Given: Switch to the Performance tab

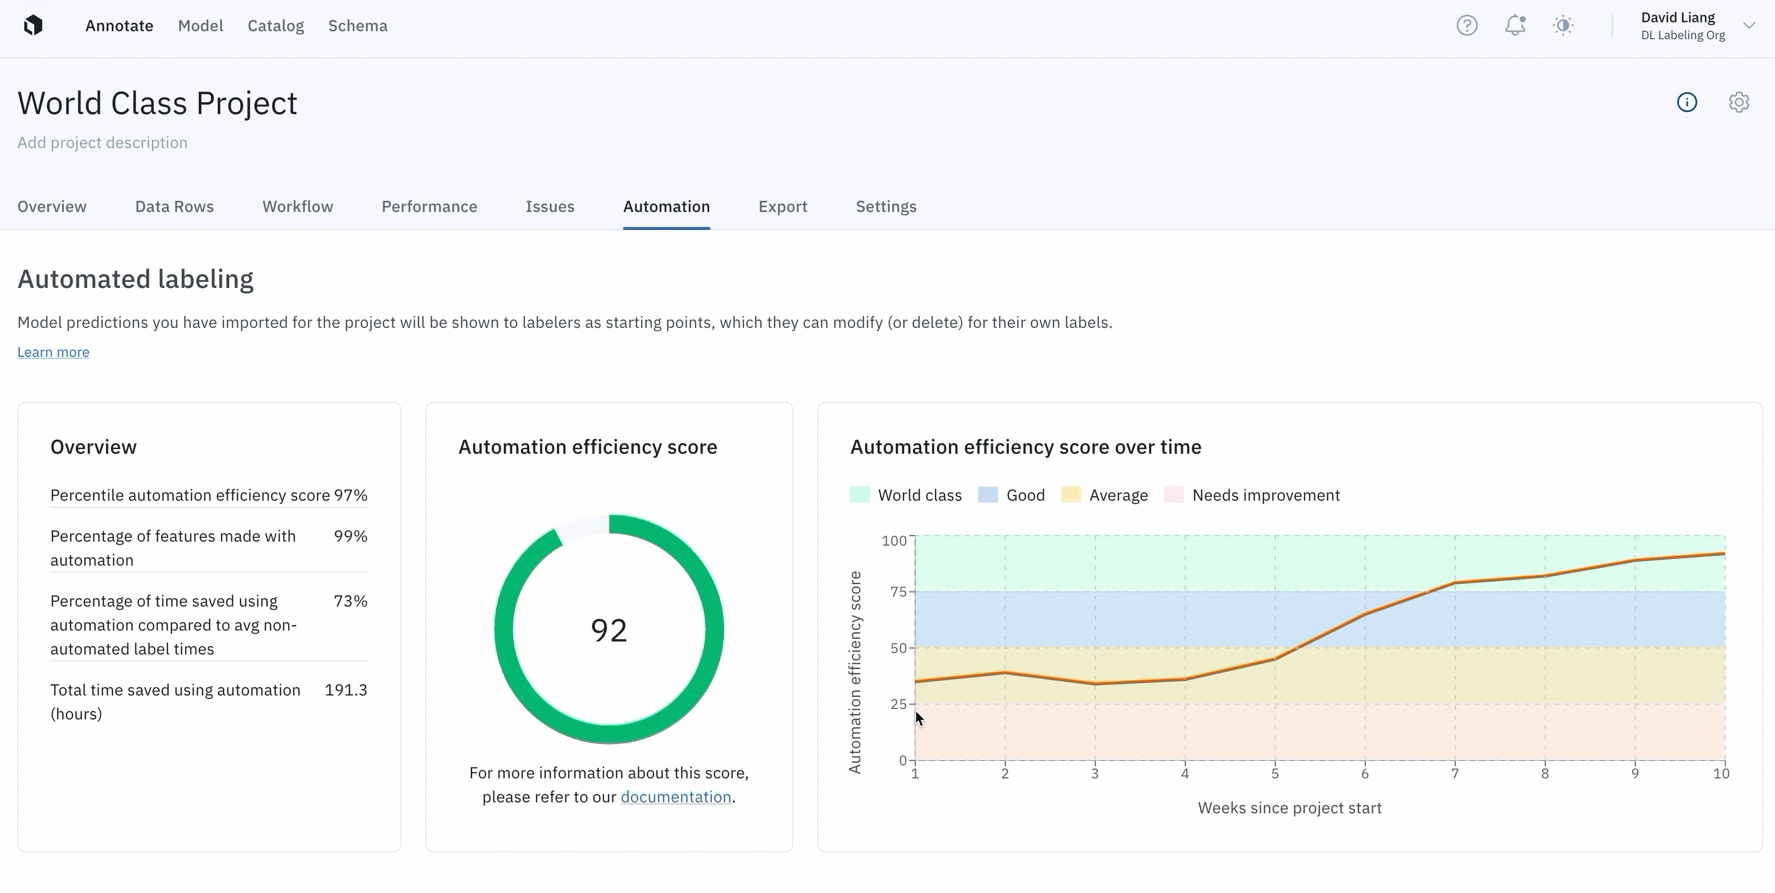Looking at the screenshot, I should [x=429, y=206].
